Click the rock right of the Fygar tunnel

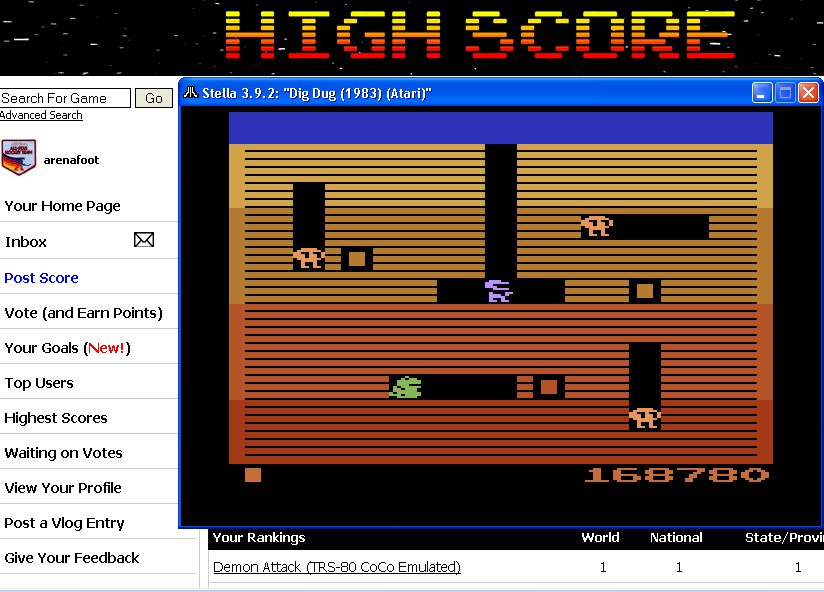549,387
